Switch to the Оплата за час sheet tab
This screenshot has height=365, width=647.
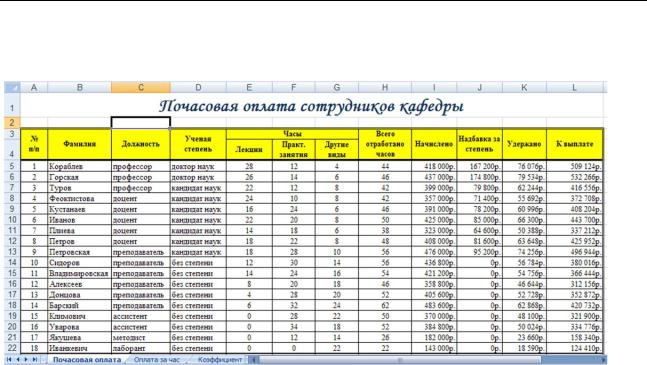tap(157, 360)
